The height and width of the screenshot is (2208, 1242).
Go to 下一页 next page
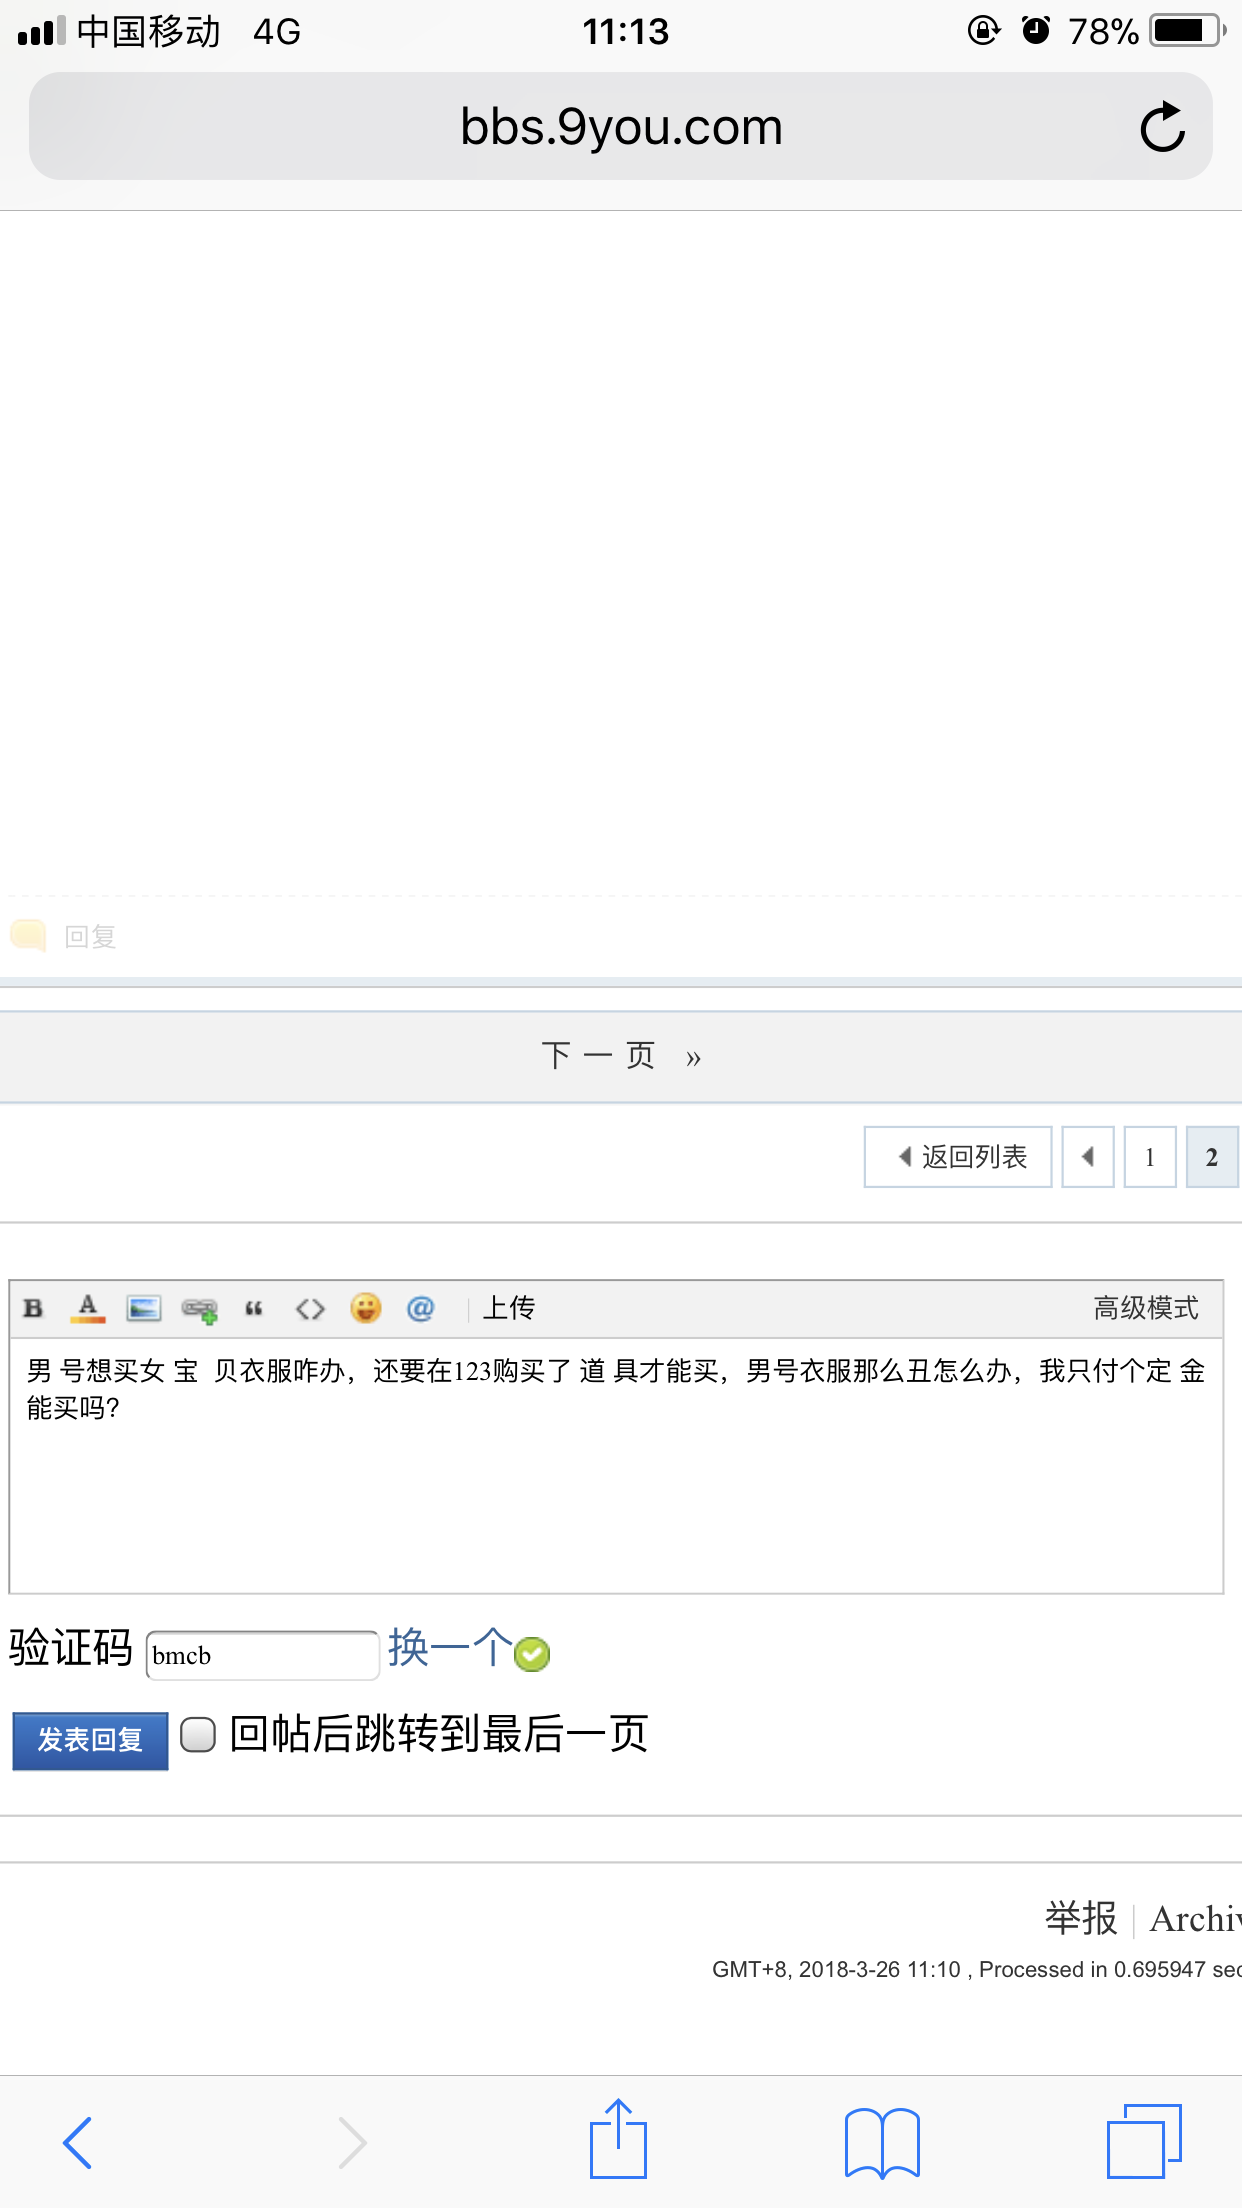click(621, 1056)
